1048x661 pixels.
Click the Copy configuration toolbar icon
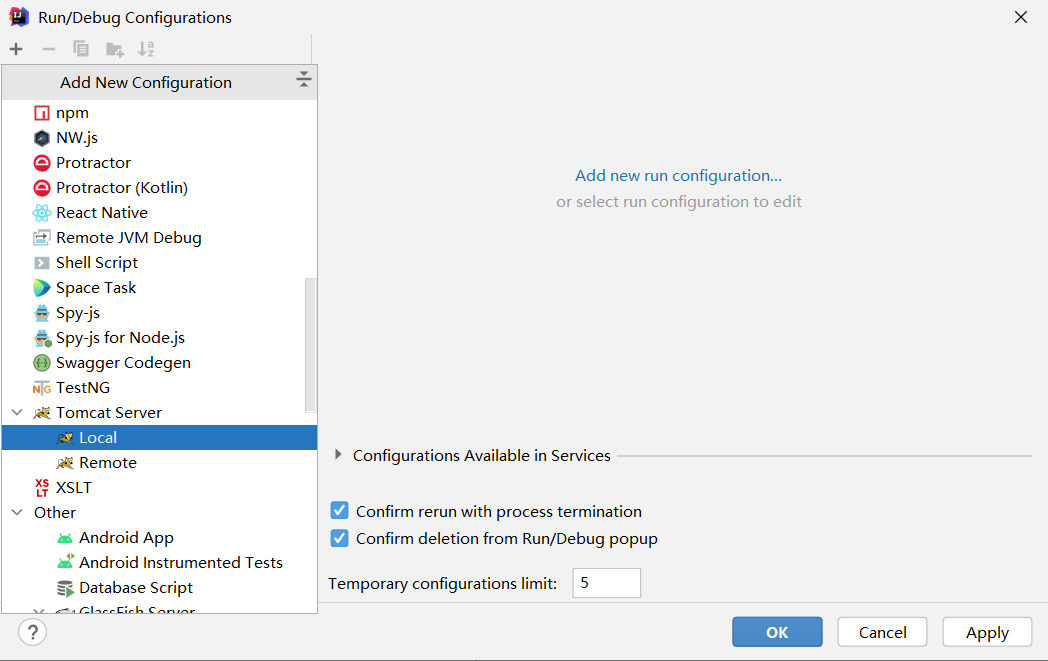[81, 49]
